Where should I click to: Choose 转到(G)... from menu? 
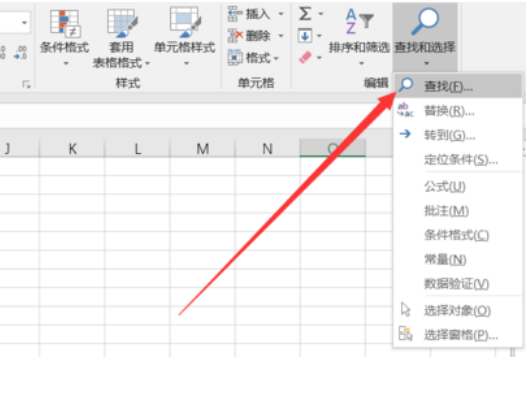click(458, 135)
